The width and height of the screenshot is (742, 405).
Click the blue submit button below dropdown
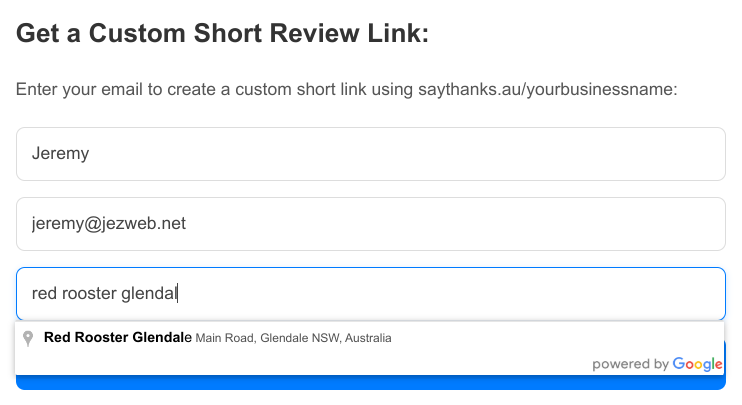370,383
